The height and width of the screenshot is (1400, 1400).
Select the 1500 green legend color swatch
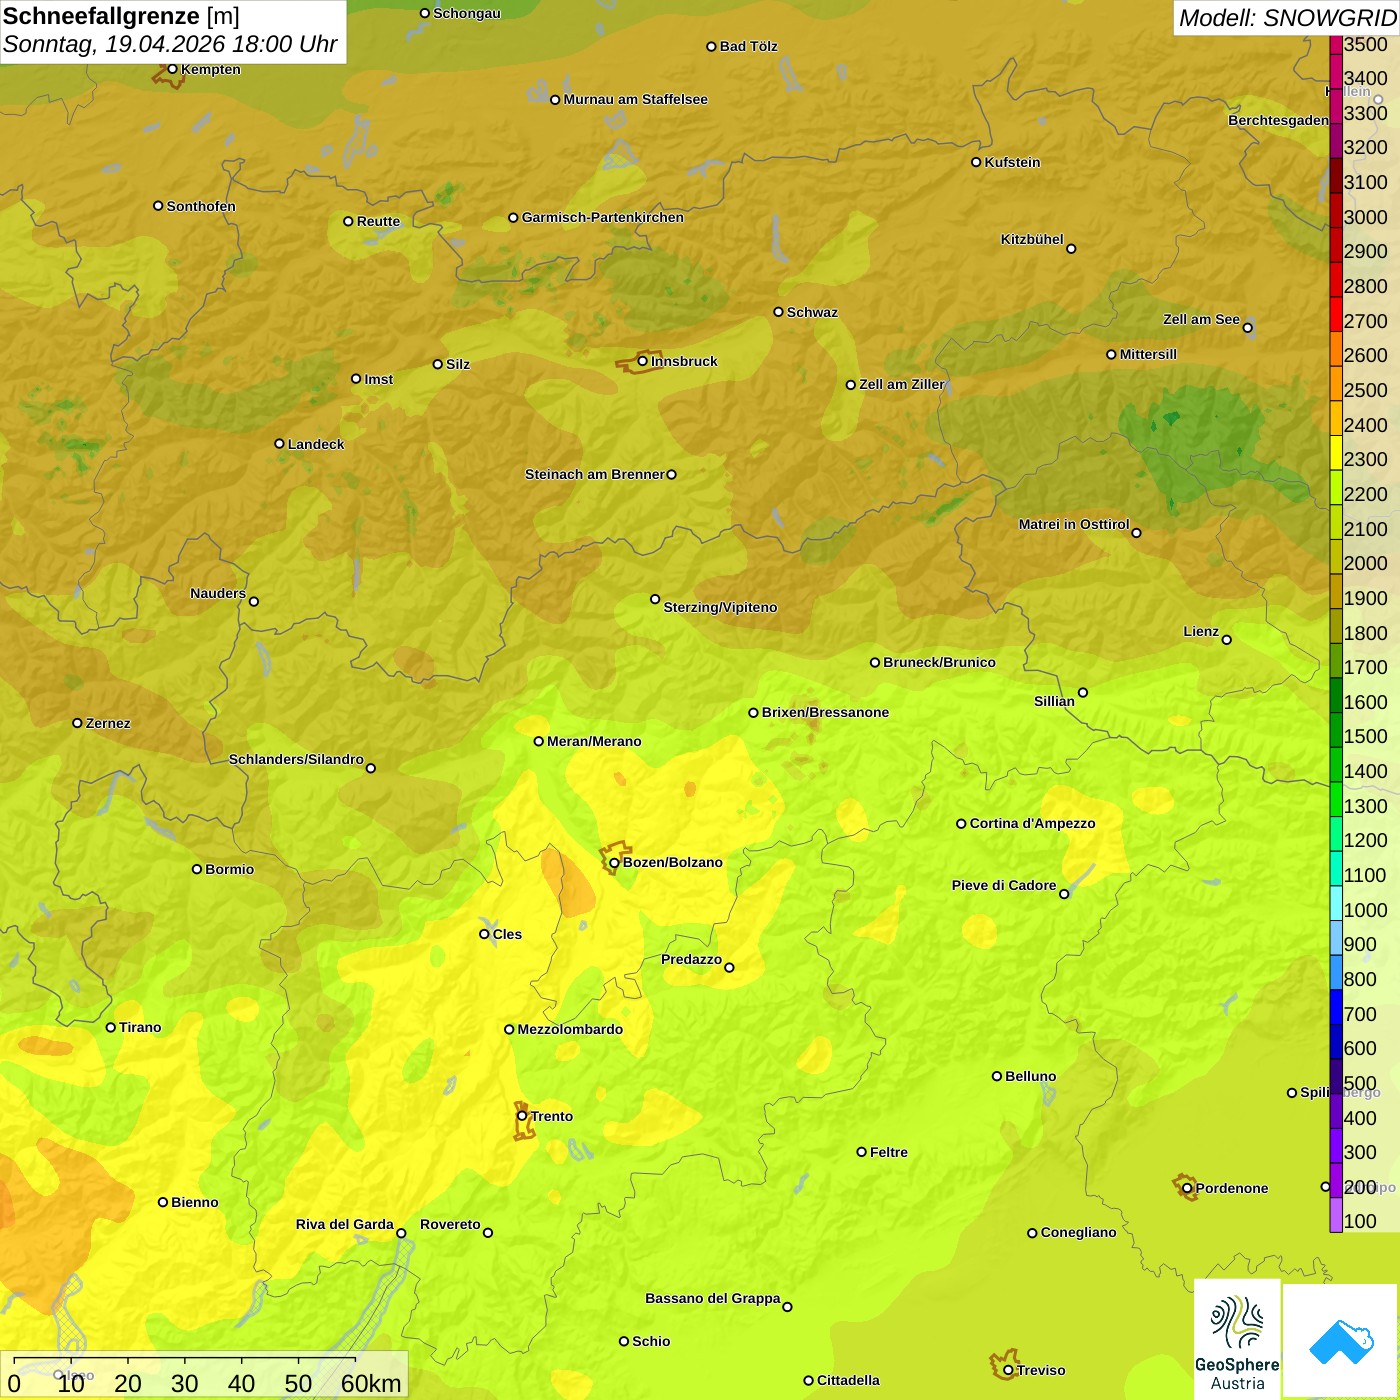pyautogui.click(x=1336, y=730)
